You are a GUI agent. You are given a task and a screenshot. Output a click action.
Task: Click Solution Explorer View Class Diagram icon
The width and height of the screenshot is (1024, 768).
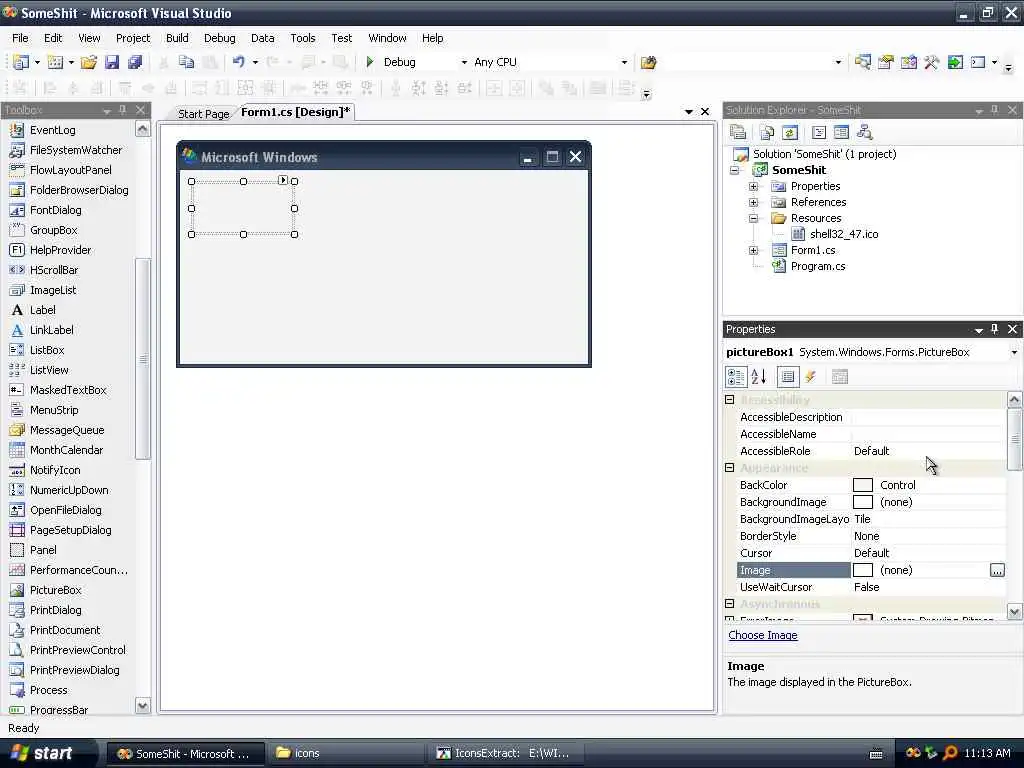[x=865, y=133]
